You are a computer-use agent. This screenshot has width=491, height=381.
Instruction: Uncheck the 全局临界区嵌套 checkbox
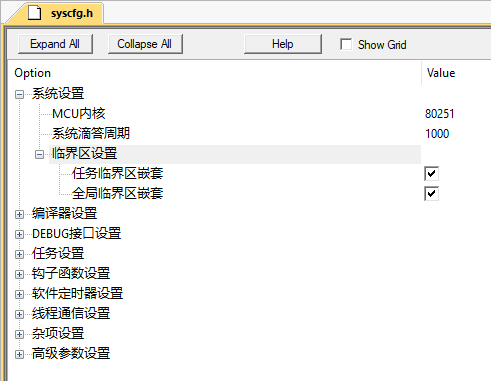click(431, 194)
